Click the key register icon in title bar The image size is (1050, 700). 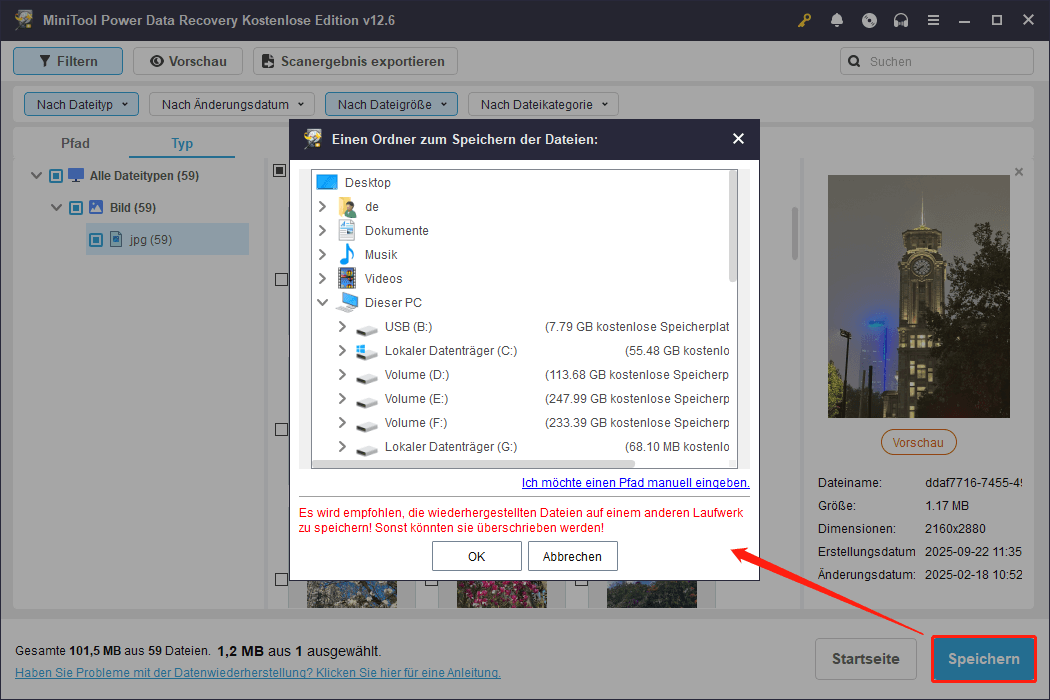pos(804,20)
